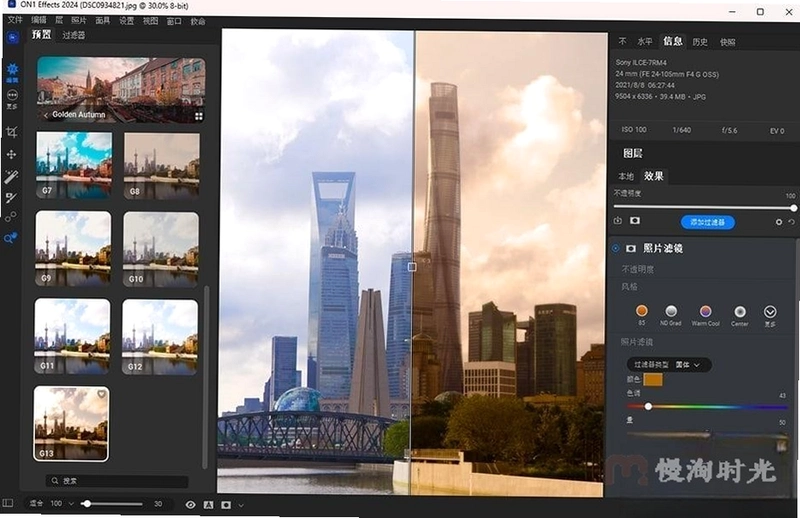The width and height of the screenshot is (800, 518).
Task: Click the show mask icon in bottom bar
Action: pos(226,505)
